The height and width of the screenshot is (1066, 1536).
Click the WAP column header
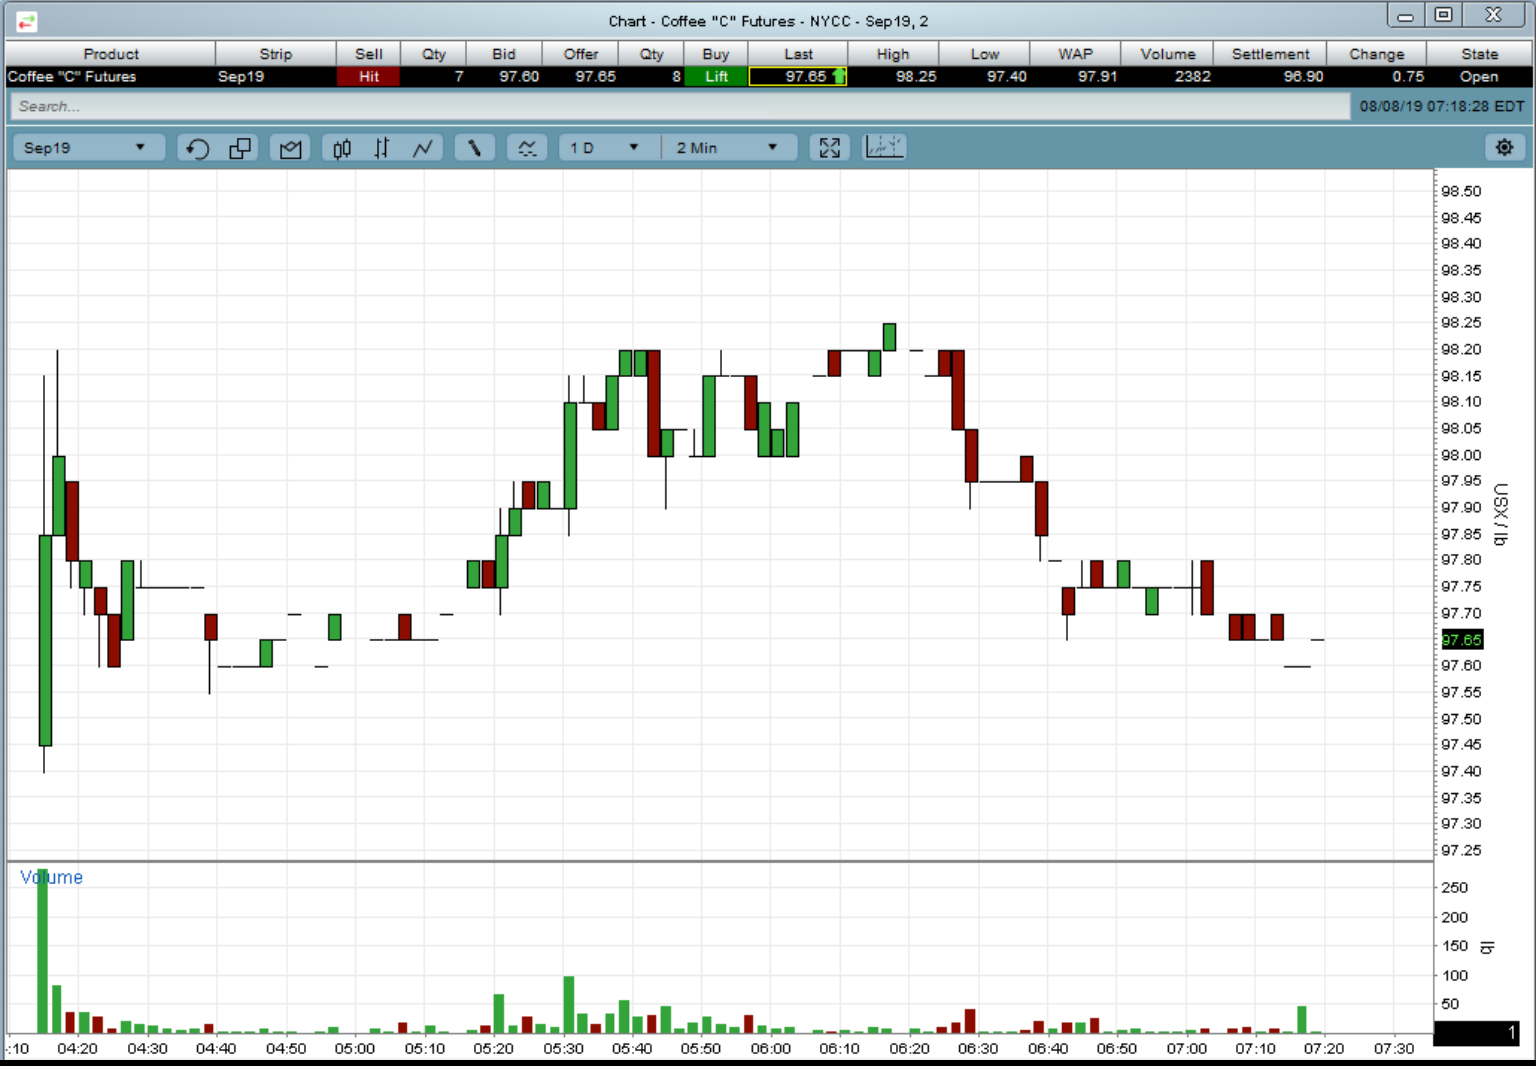click(x=1075, y=54)
